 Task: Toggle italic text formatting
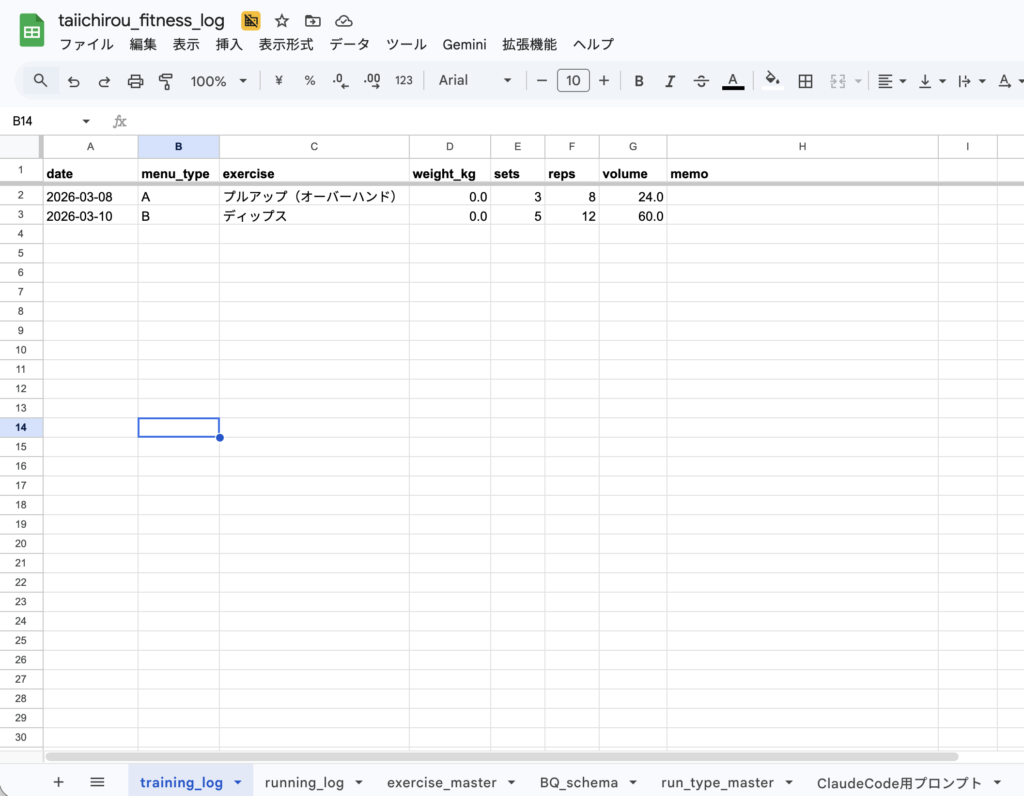(x=670, y=81)
